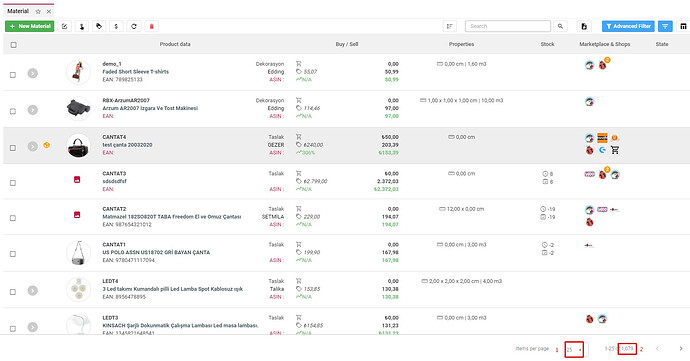
Task: Click the column layout icon at far right
Action: pyautogui.click(x=683, y=26)
